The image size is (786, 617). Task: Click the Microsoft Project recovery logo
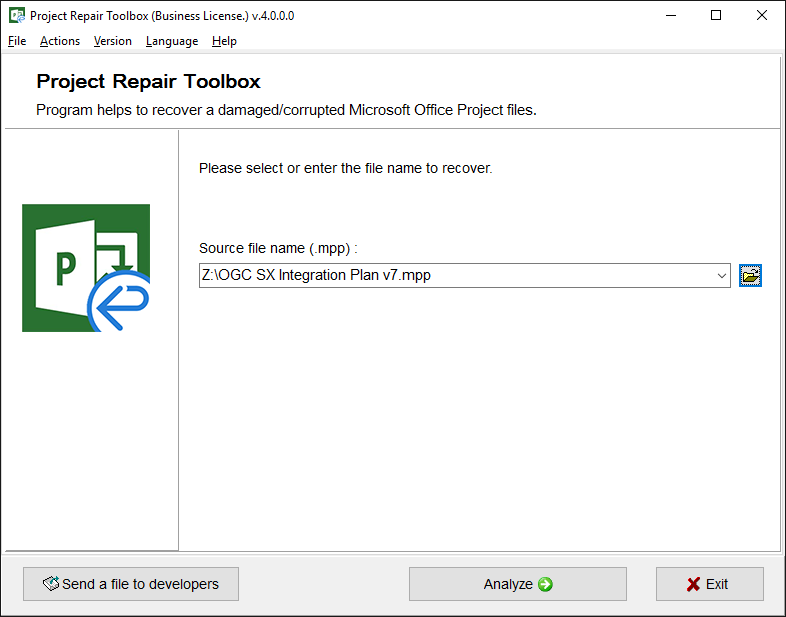pos(86,268)
